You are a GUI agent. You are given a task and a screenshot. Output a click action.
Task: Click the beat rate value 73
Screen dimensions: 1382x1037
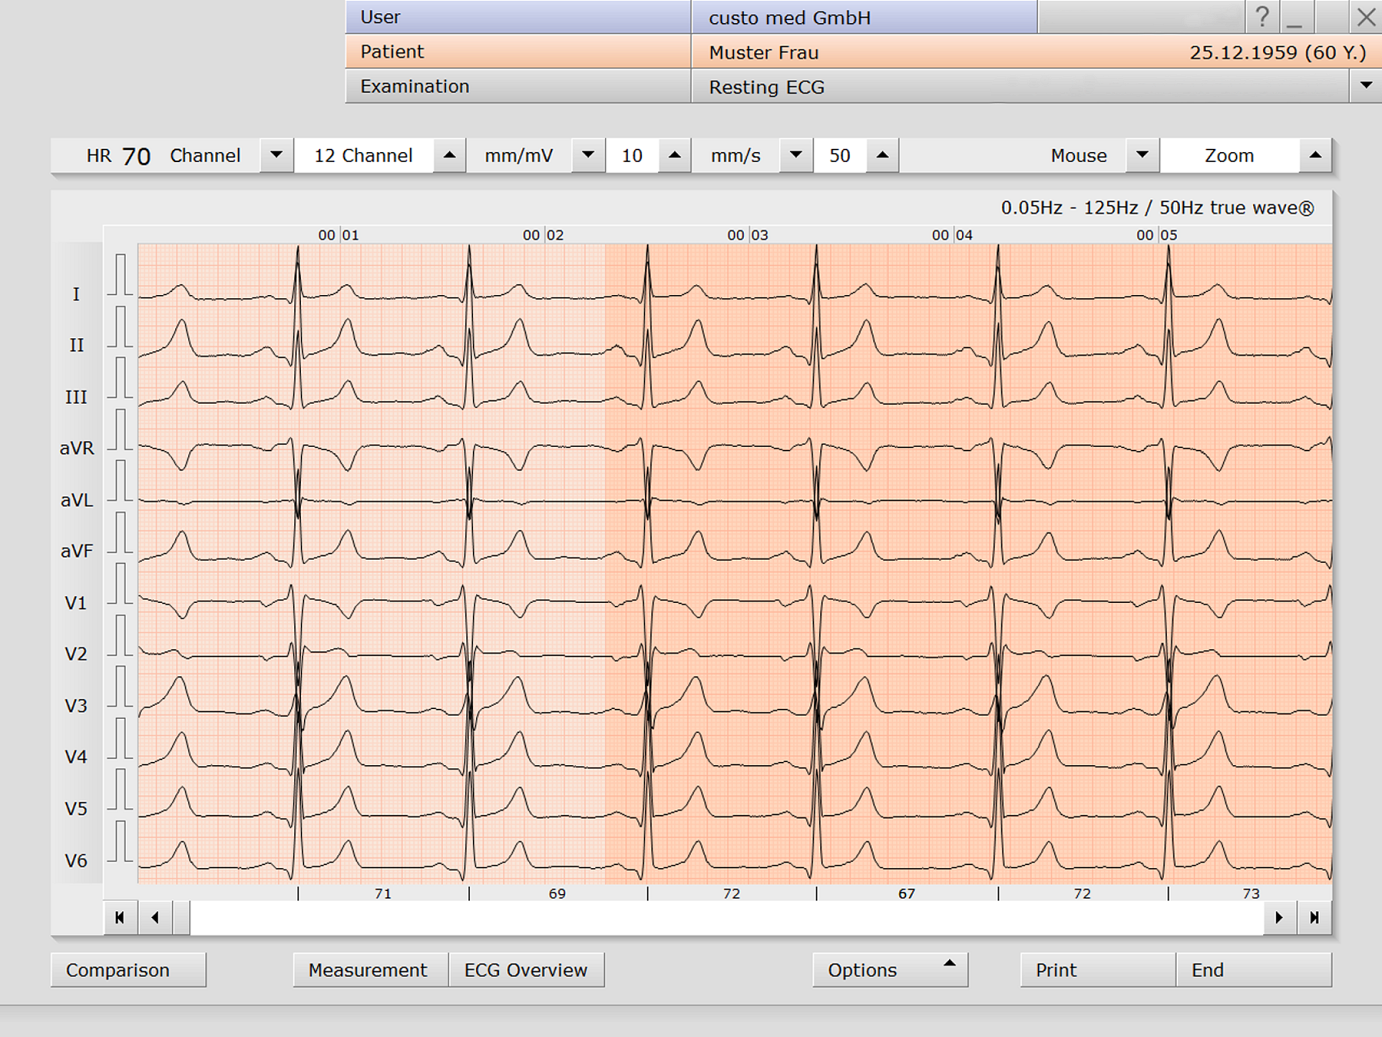tap(1251, 893)
